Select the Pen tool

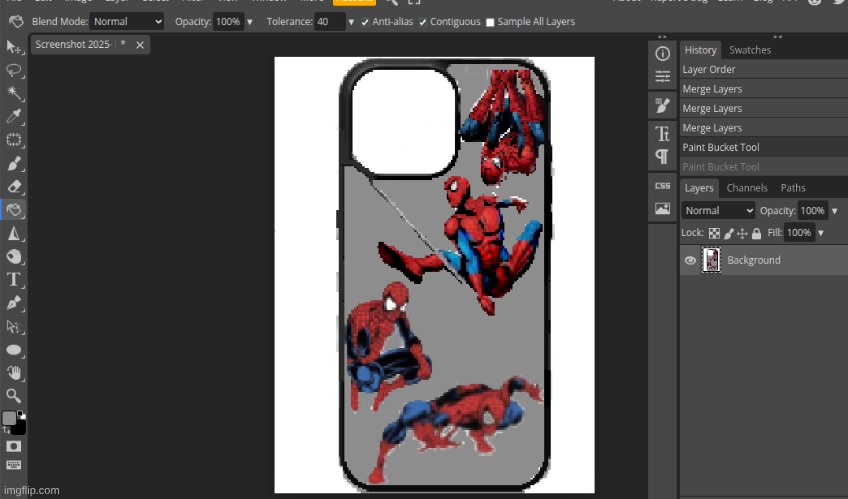14,303
